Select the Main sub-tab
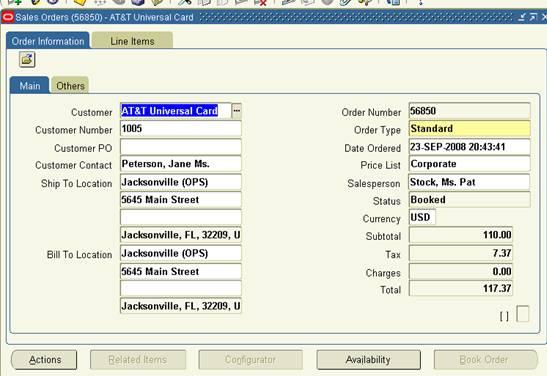This screenshot has width=547, height=376. (x=30, y=85)
